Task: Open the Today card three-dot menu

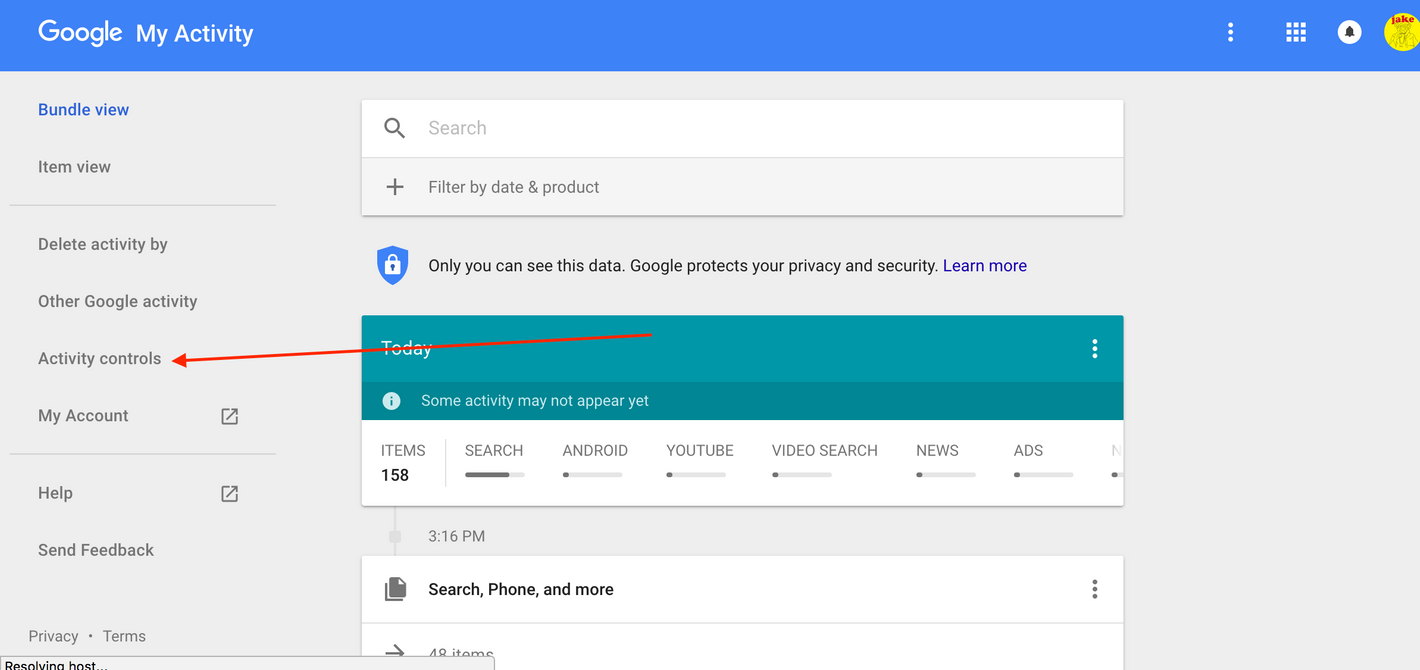Action: point(1095,348)
